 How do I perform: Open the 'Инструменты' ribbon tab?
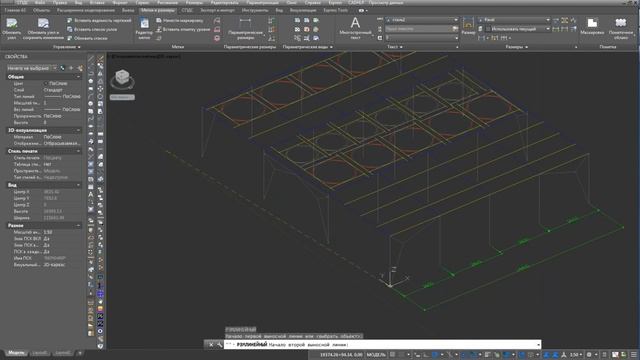click(255, 10)
